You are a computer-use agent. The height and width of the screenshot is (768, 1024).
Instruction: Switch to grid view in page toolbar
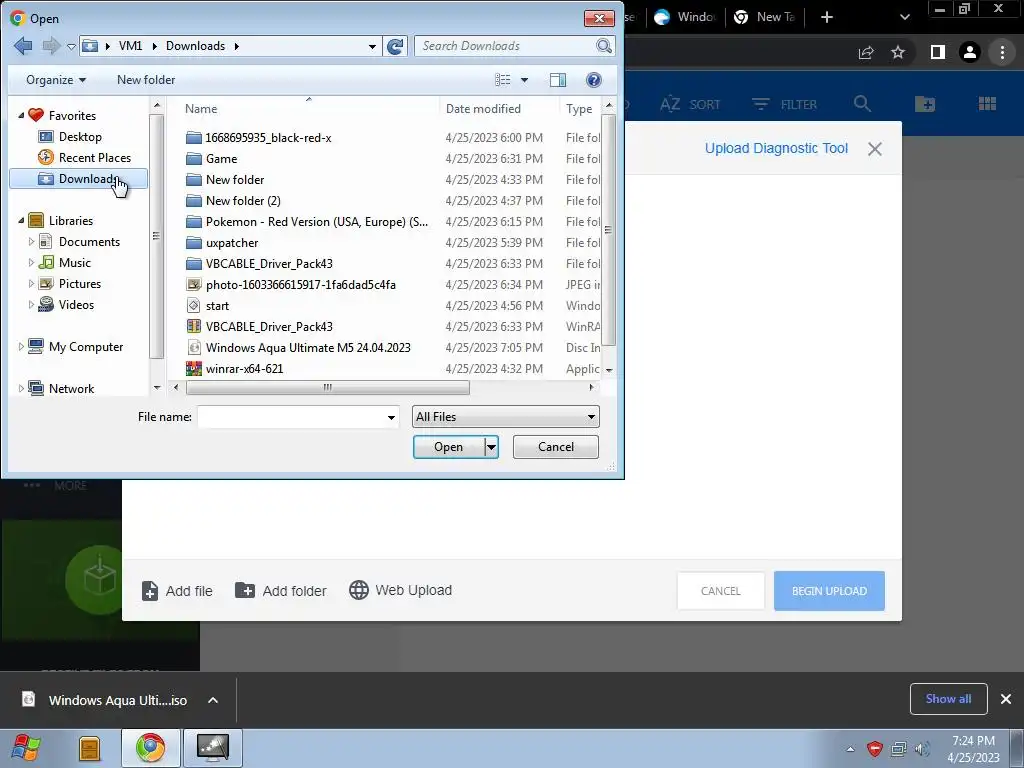[987, 104]
